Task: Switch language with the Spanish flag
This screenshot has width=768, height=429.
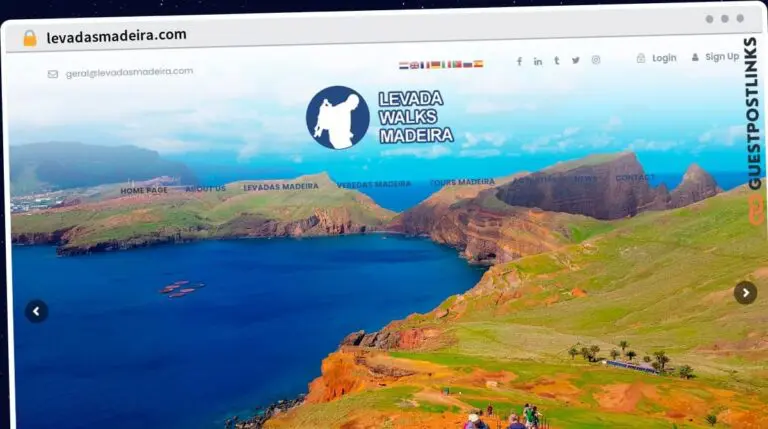Action: coord(479,64)
